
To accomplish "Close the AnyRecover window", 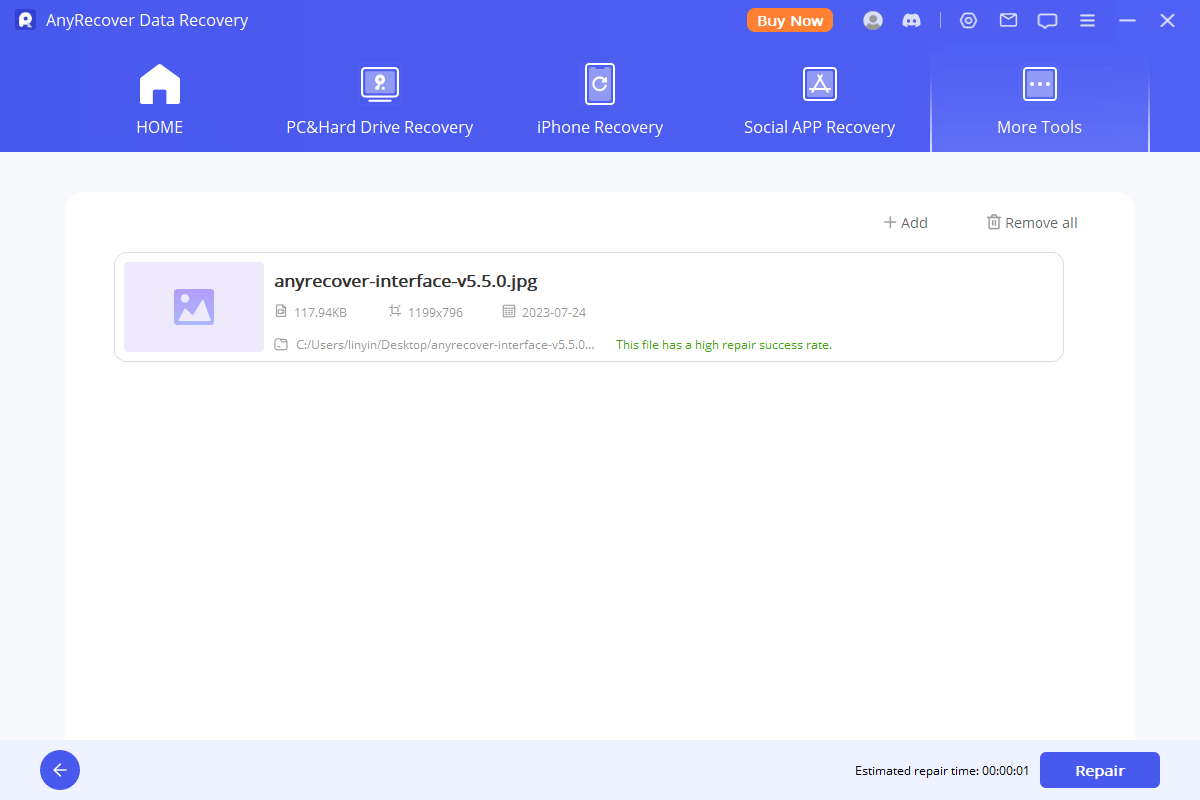I will (x=1167, y=20).
